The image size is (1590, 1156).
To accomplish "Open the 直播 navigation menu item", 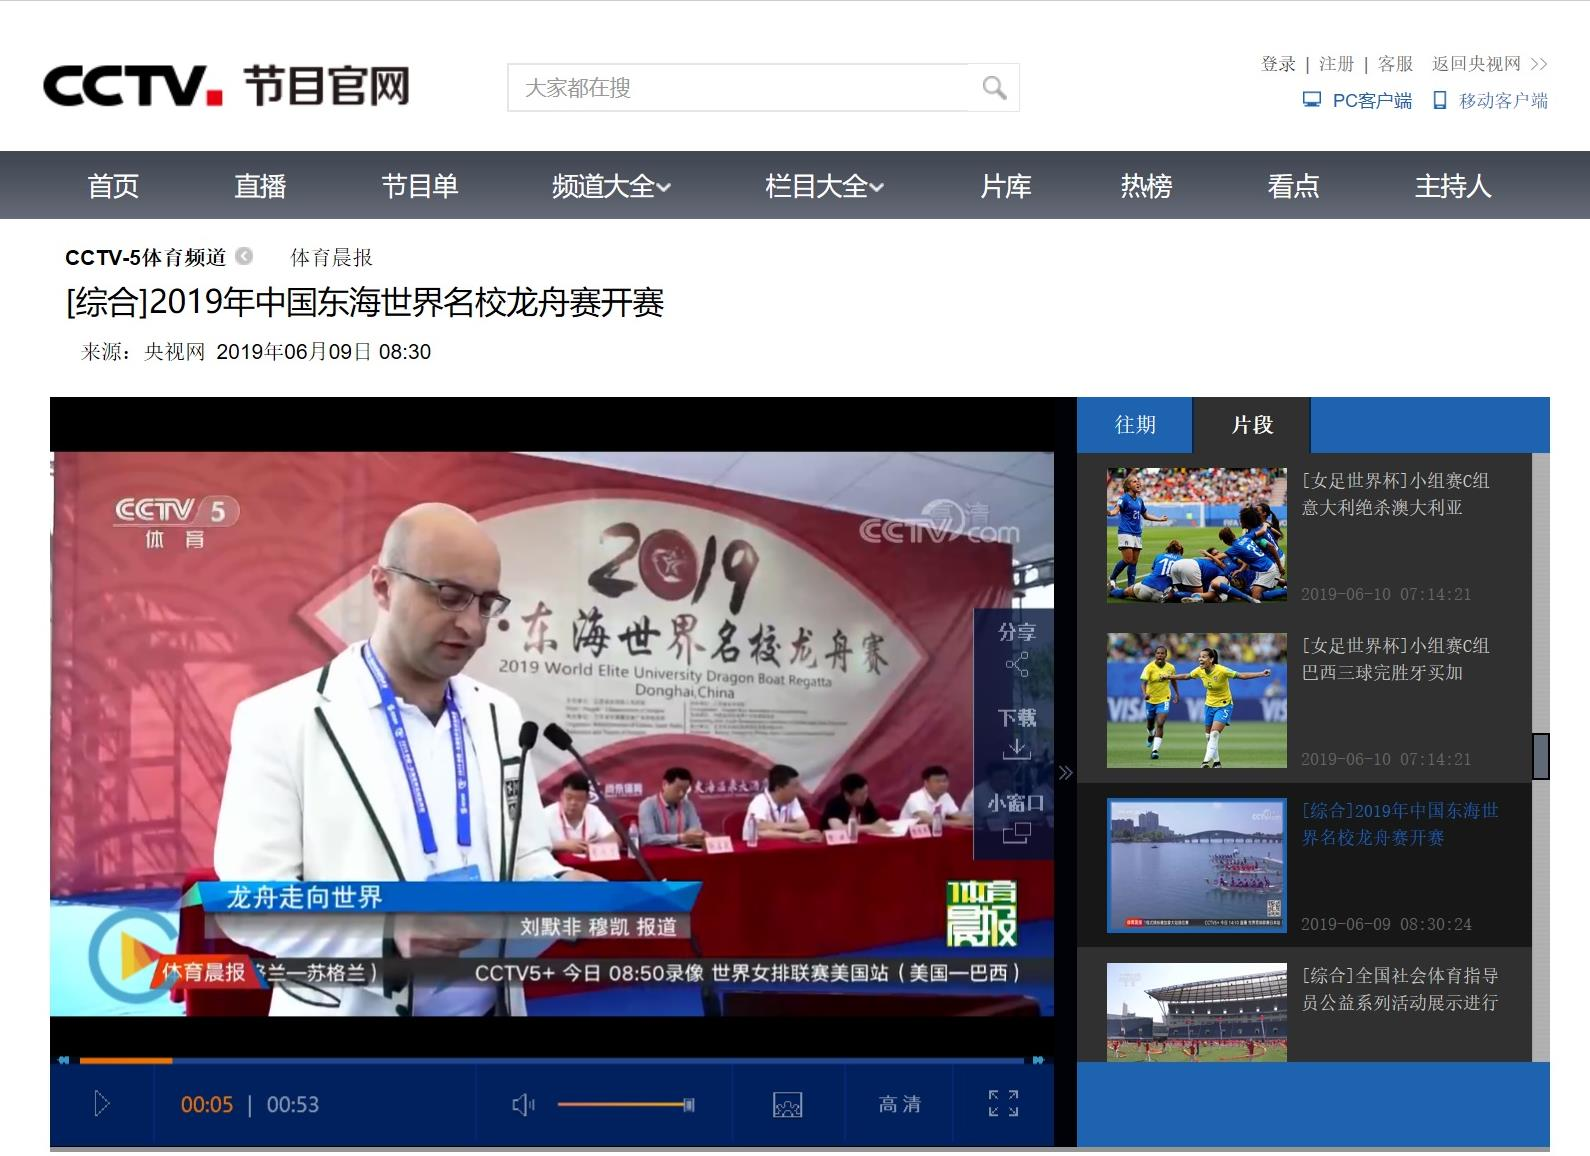I will (260, 186).
